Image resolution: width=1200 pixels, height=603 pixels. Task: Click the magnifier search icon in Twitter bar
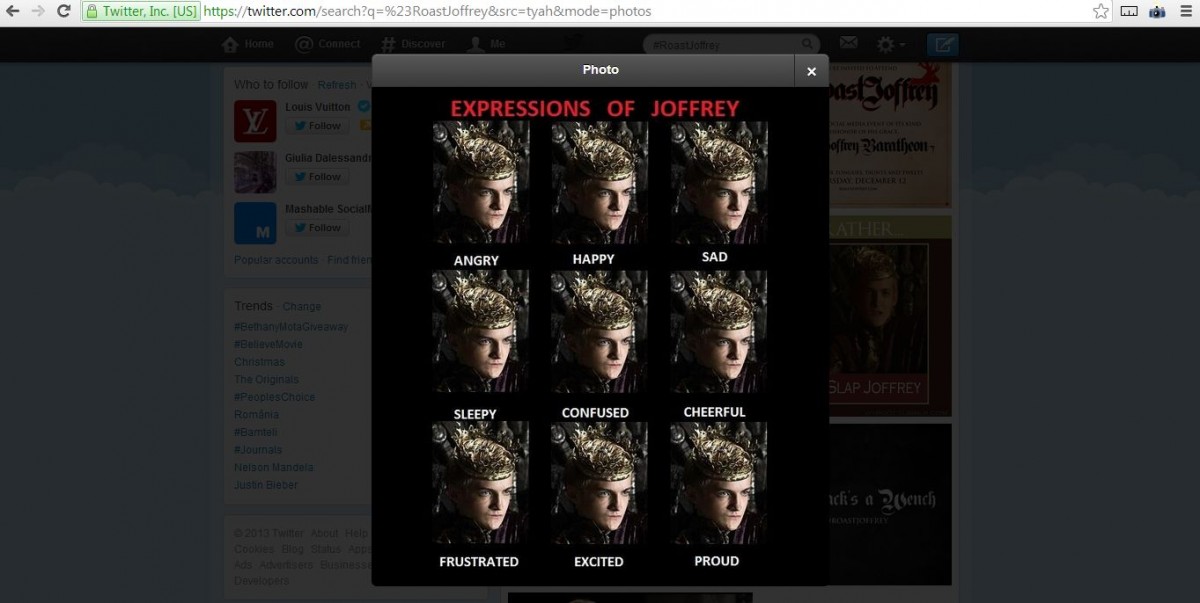pyautogui.click(x=808, y=45)
